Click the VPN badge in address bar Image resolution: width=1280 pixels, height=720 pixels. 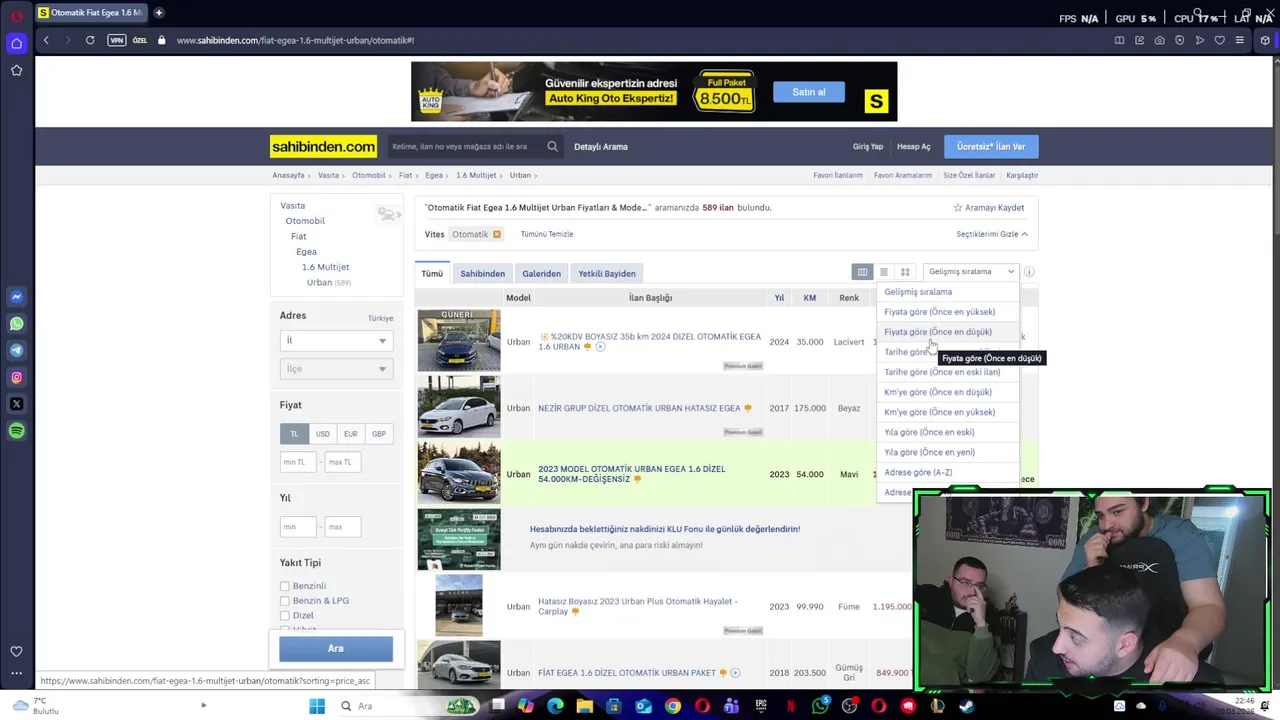point(117,40)
